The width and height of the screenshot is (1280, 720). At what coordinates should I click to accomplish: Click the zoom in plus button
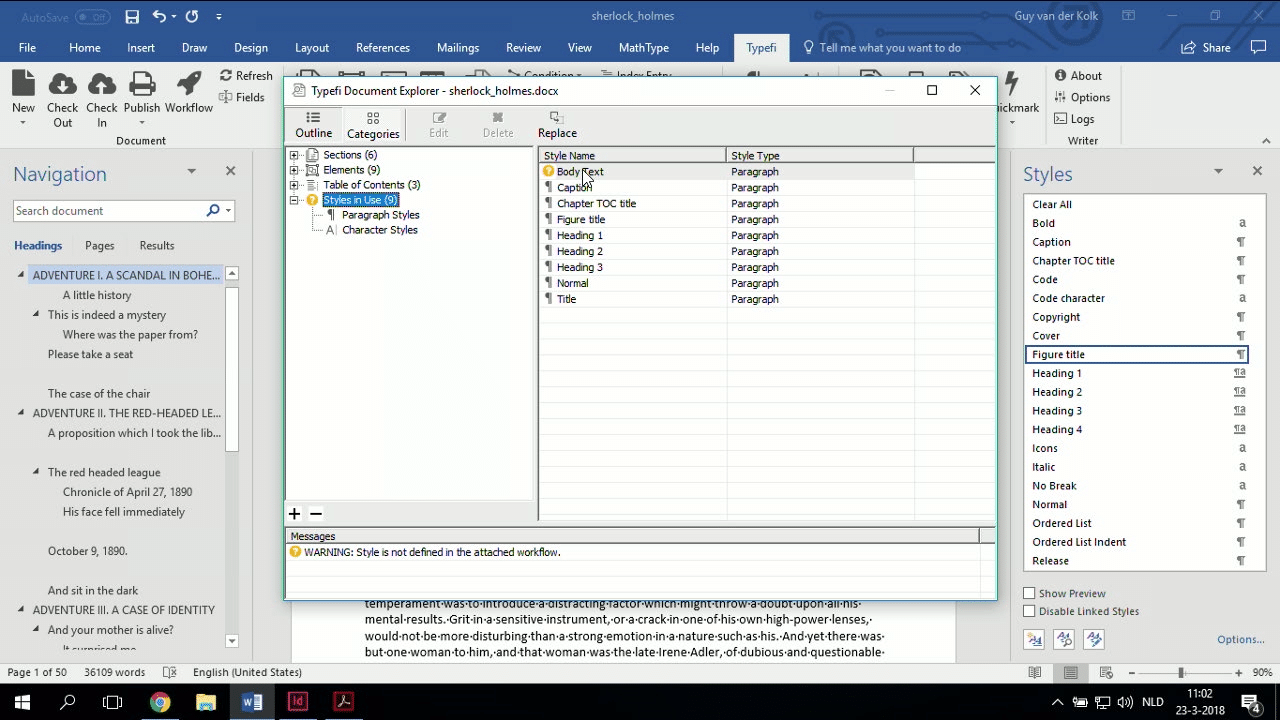(1239, 673)
